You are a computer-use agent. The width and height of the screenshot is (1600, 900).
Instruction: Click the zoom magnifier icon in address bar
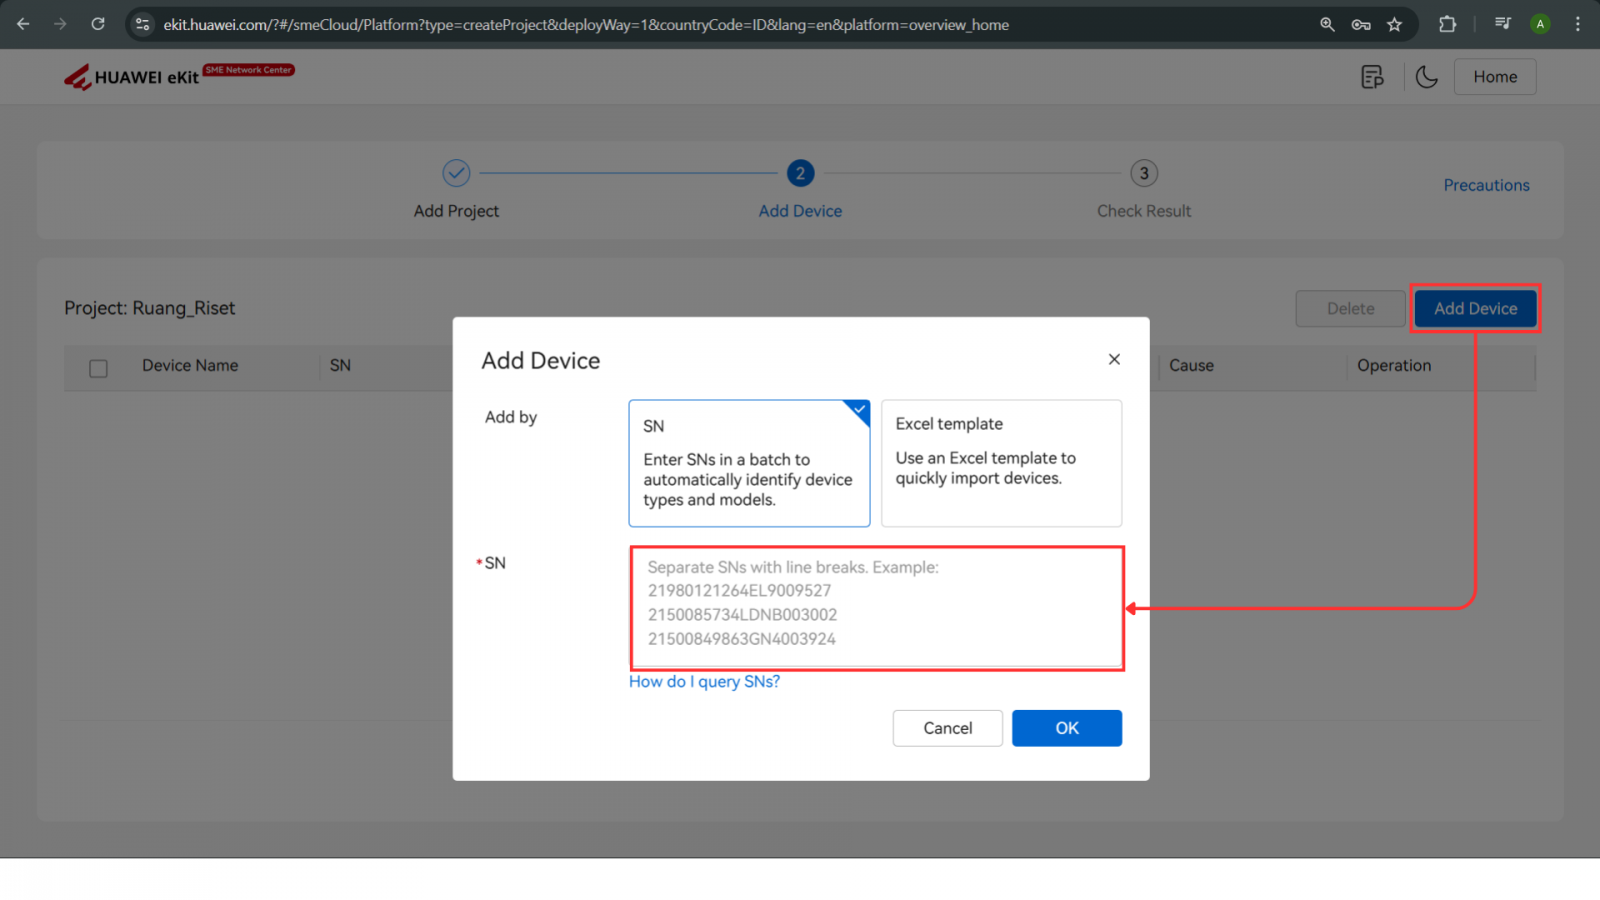tap(1327, 24)
